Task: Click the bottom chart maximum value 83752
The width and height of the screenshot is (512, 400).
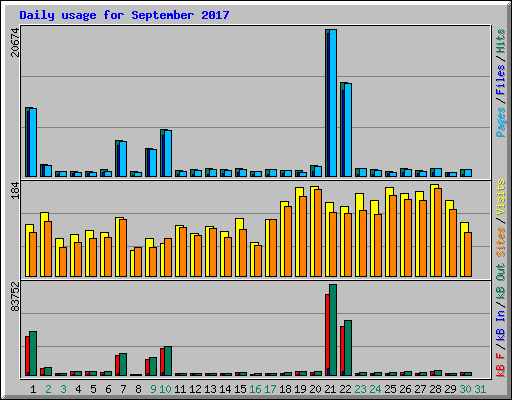Action: coord(15,297)
